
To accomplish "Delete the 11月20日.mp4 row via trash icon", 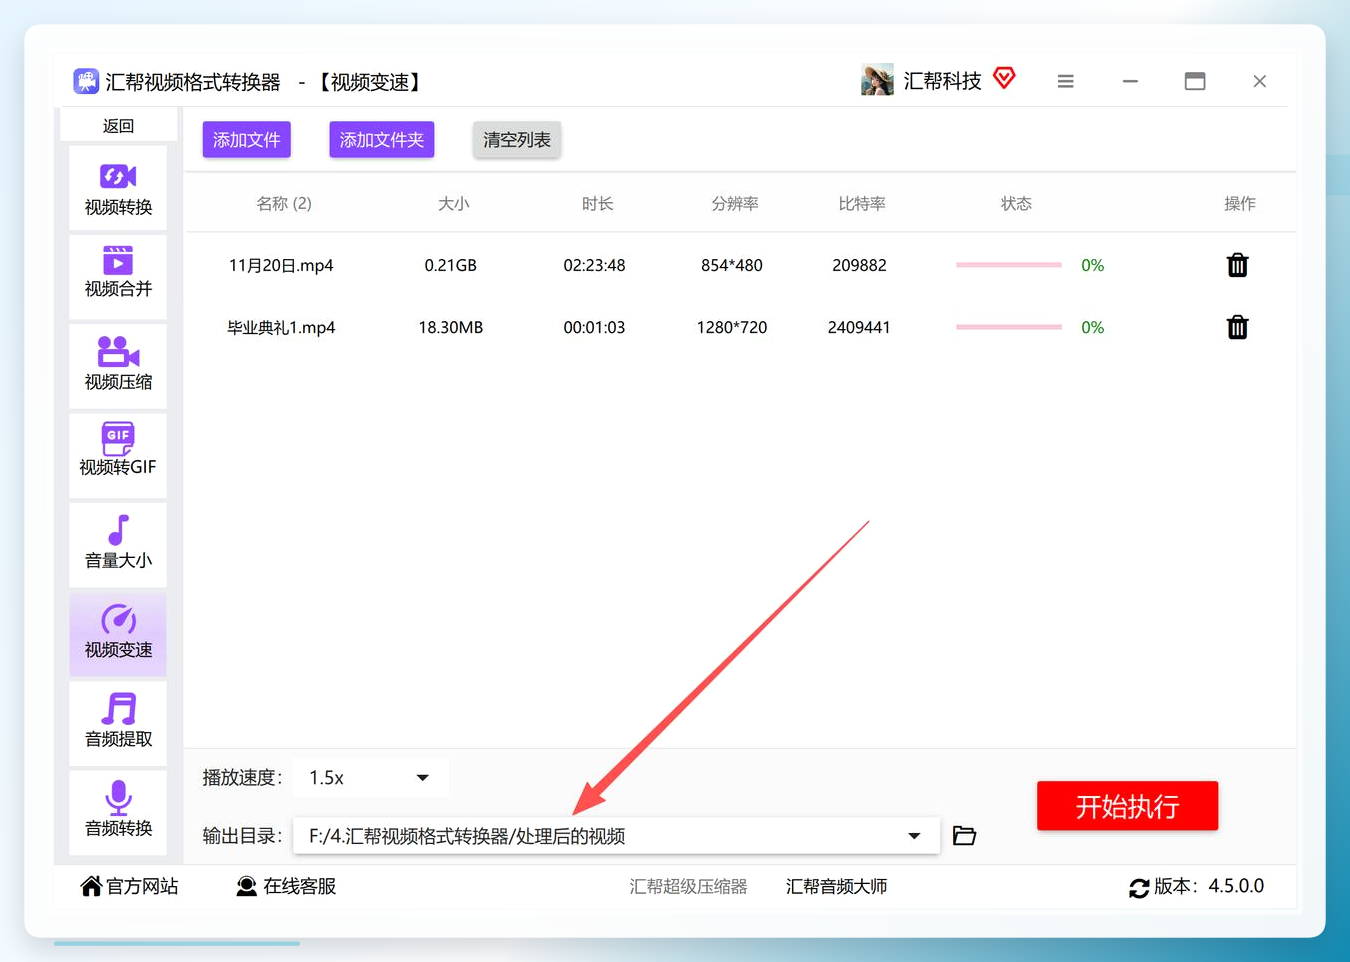I will point(1237,265).
